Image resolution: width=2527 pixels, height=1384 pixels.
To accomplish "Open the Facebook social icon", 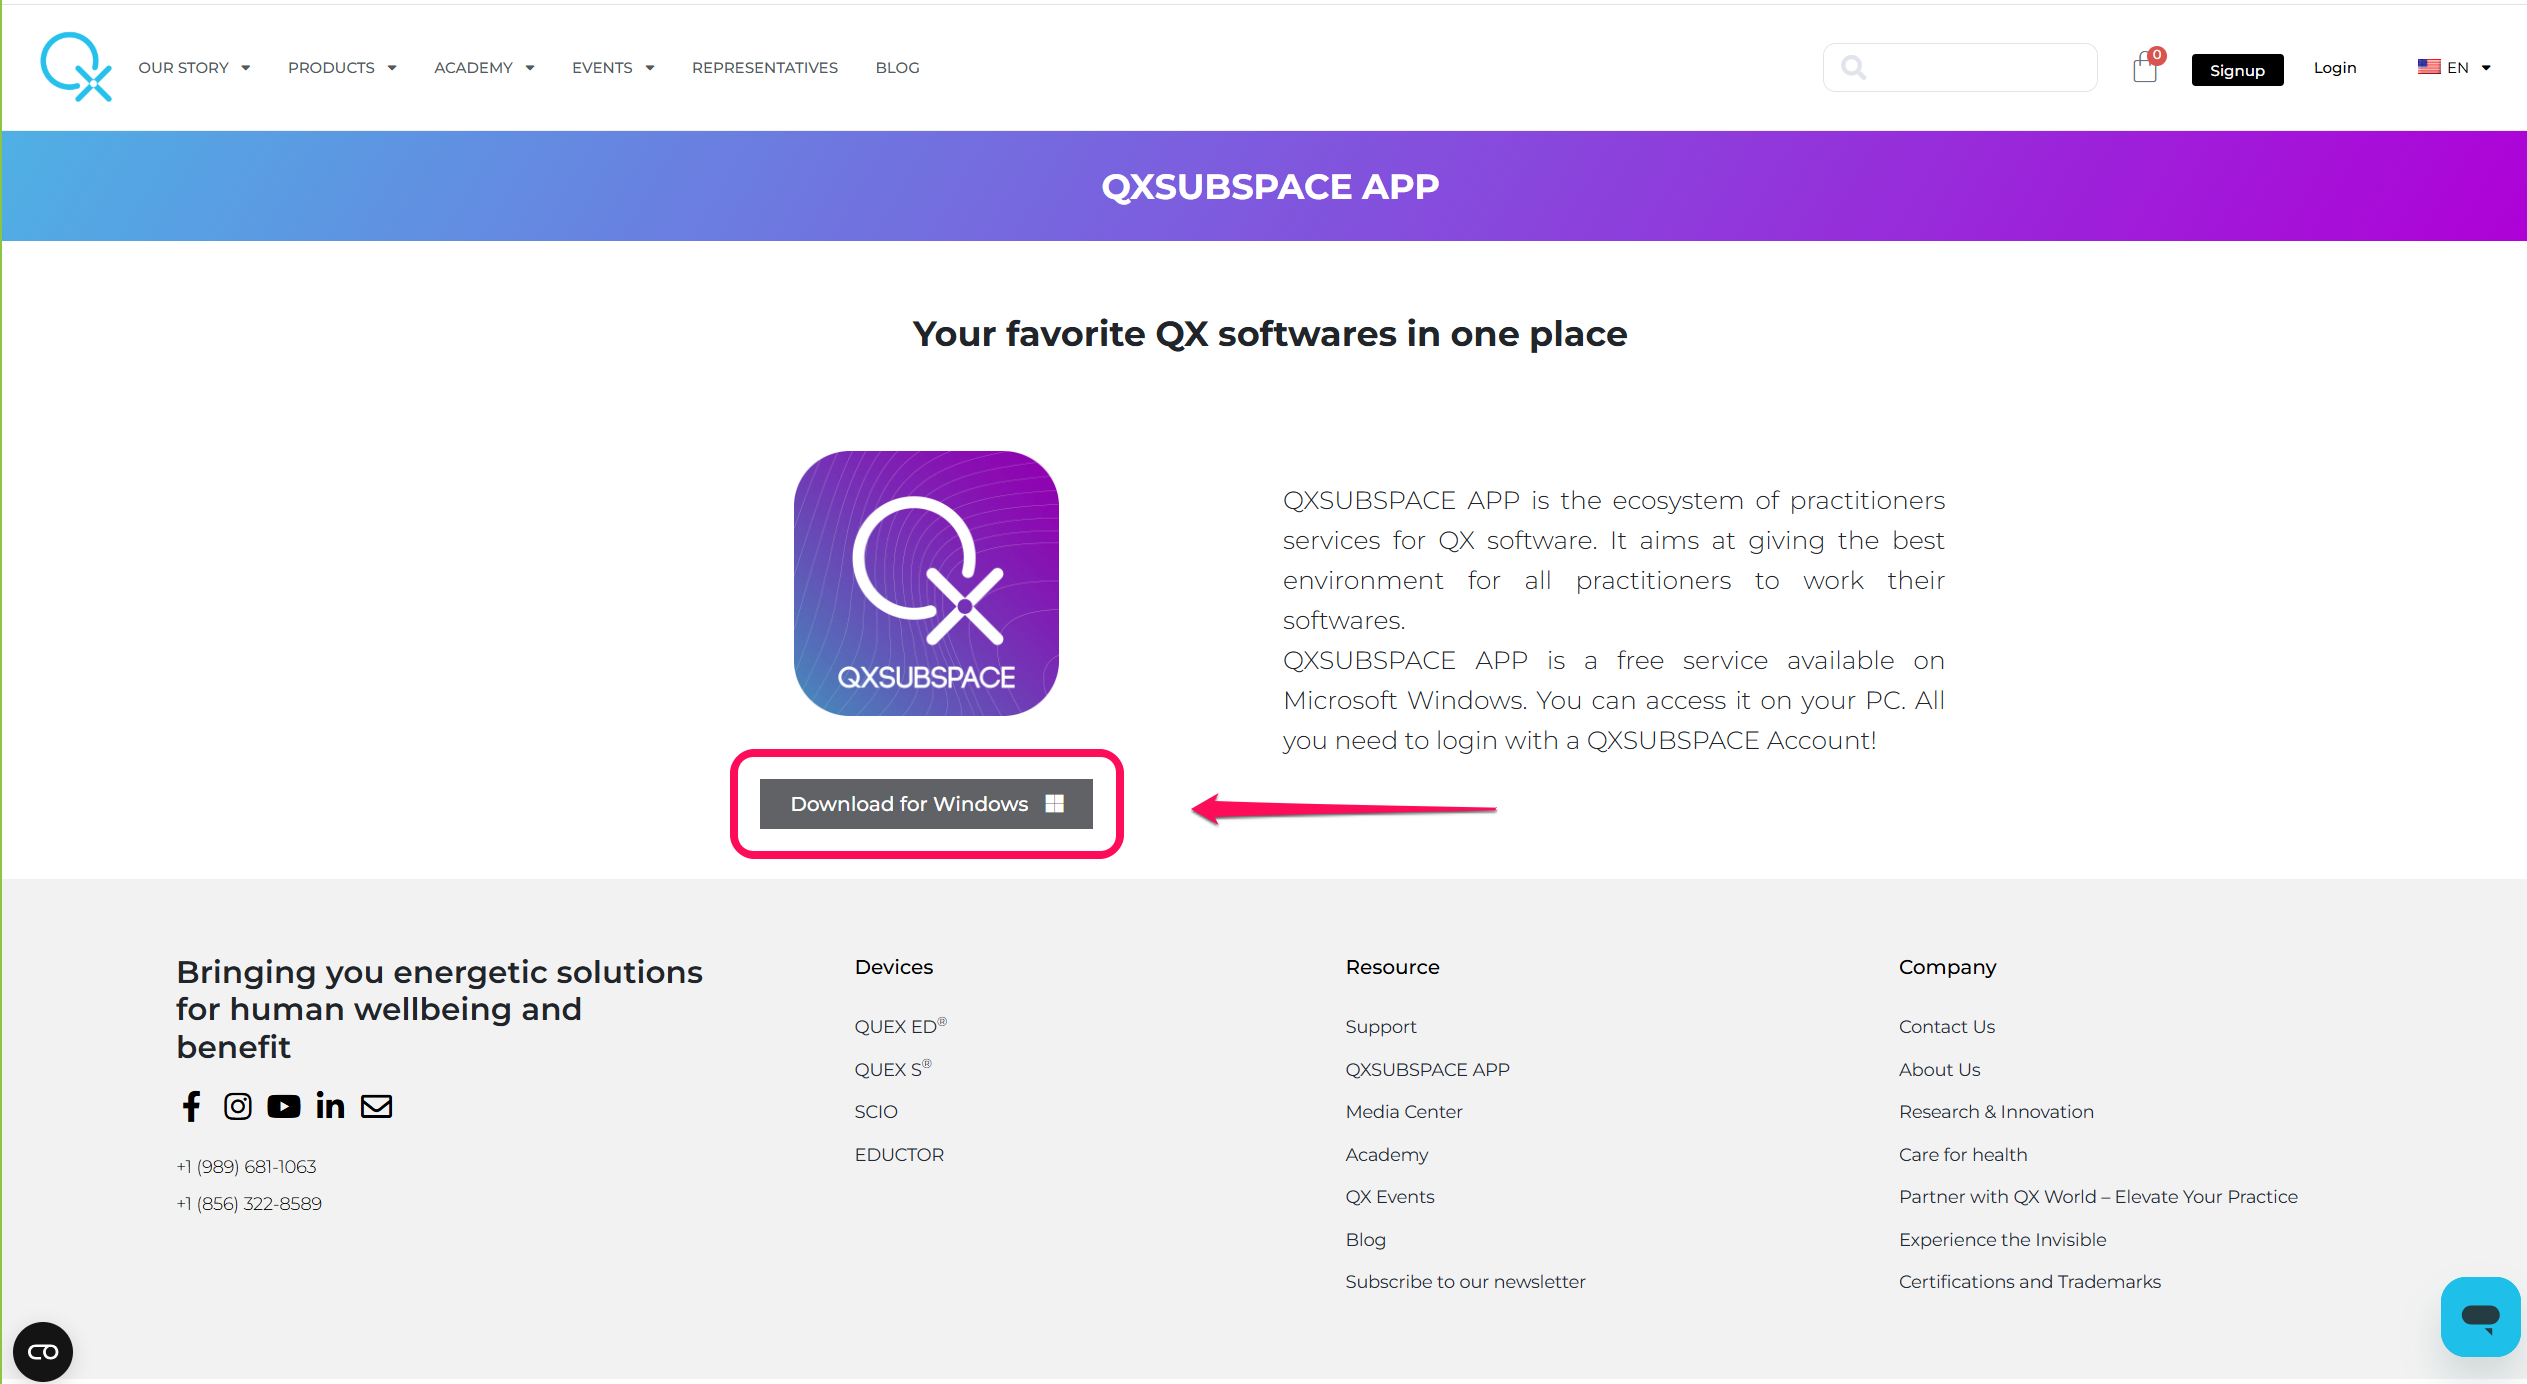I will pyautogui.click(x=191, y=1106).
